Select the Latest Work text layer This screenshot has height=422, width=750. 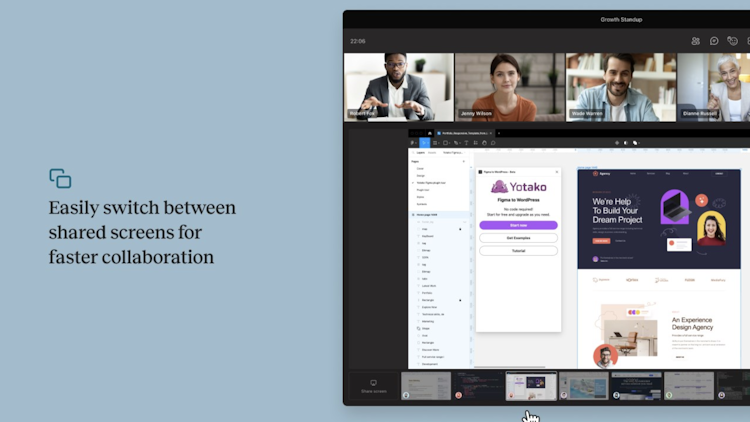coord(429,286)
